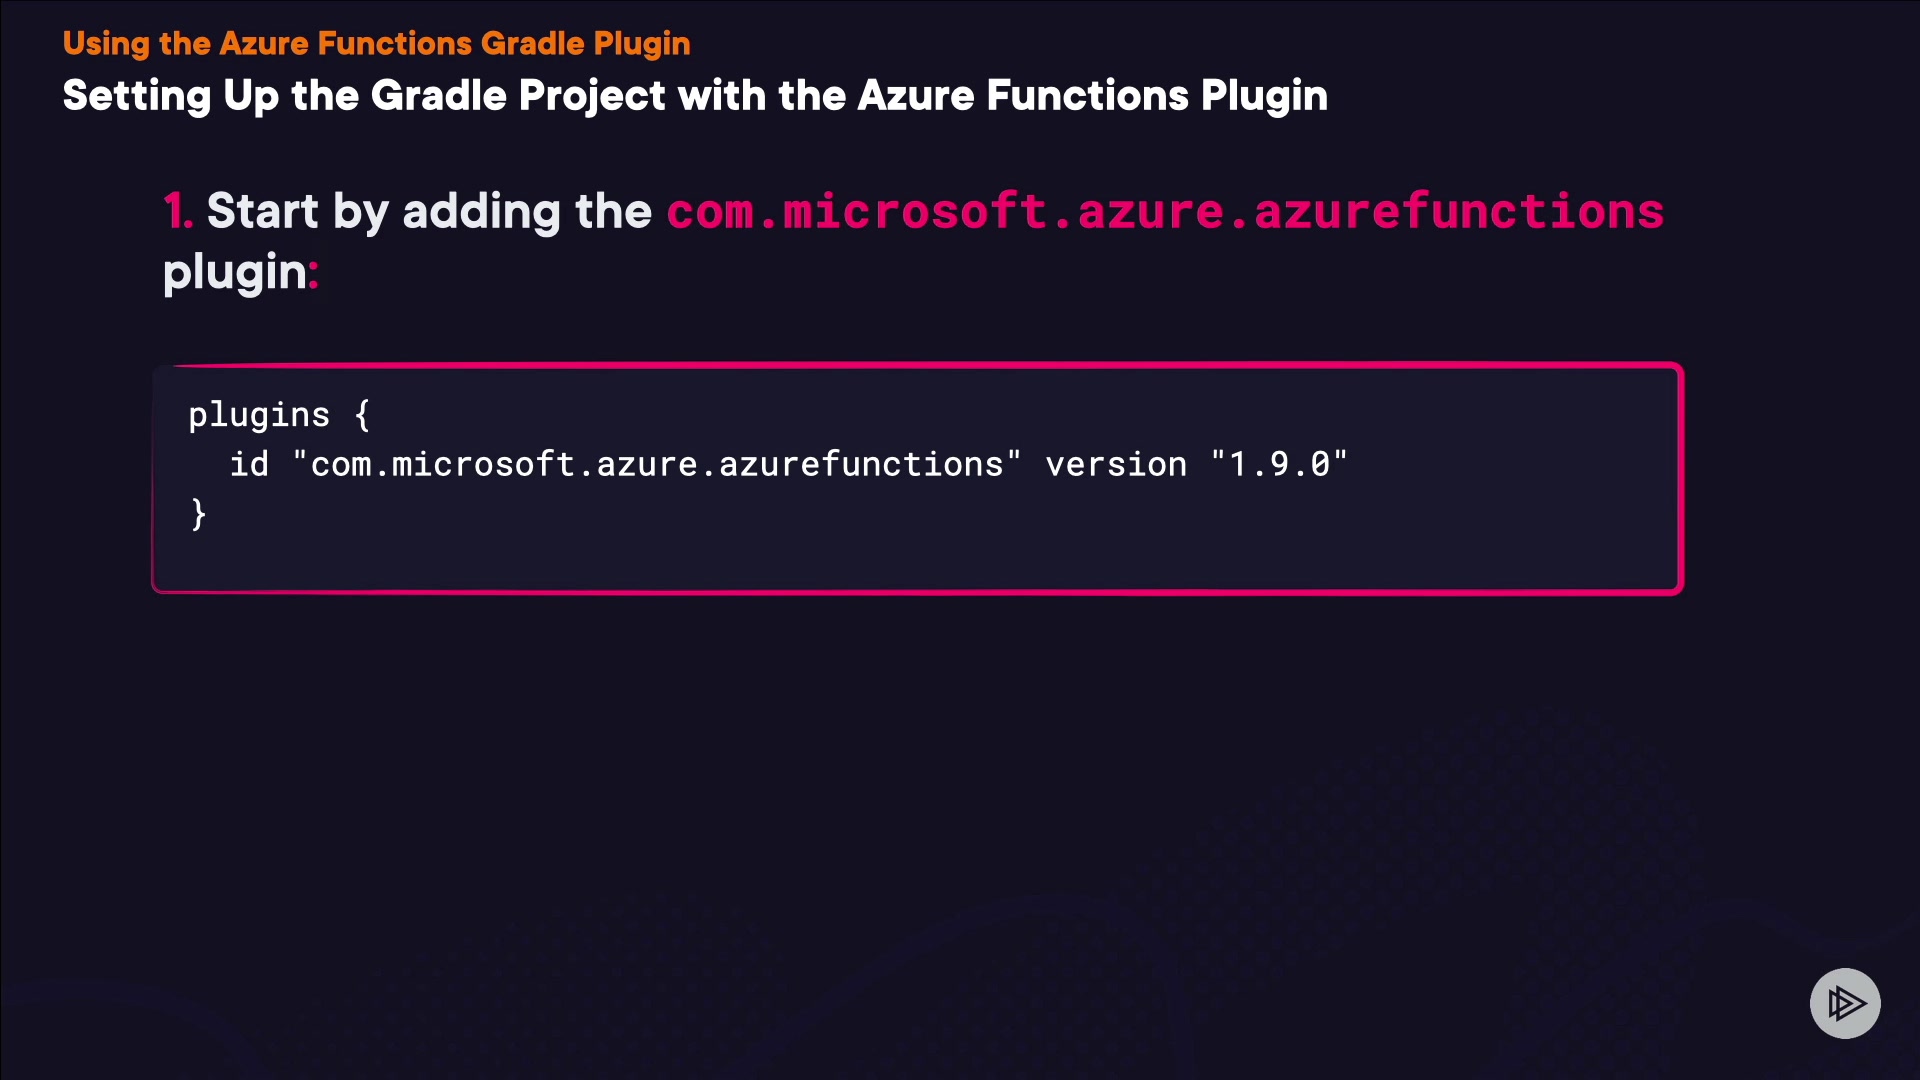The width and height of the screenshot is (1920, 1080).
Task: Click the pink com.microsoft.azure.azurefunctions text in the instruction
Action: click(x=1165, y=211)
